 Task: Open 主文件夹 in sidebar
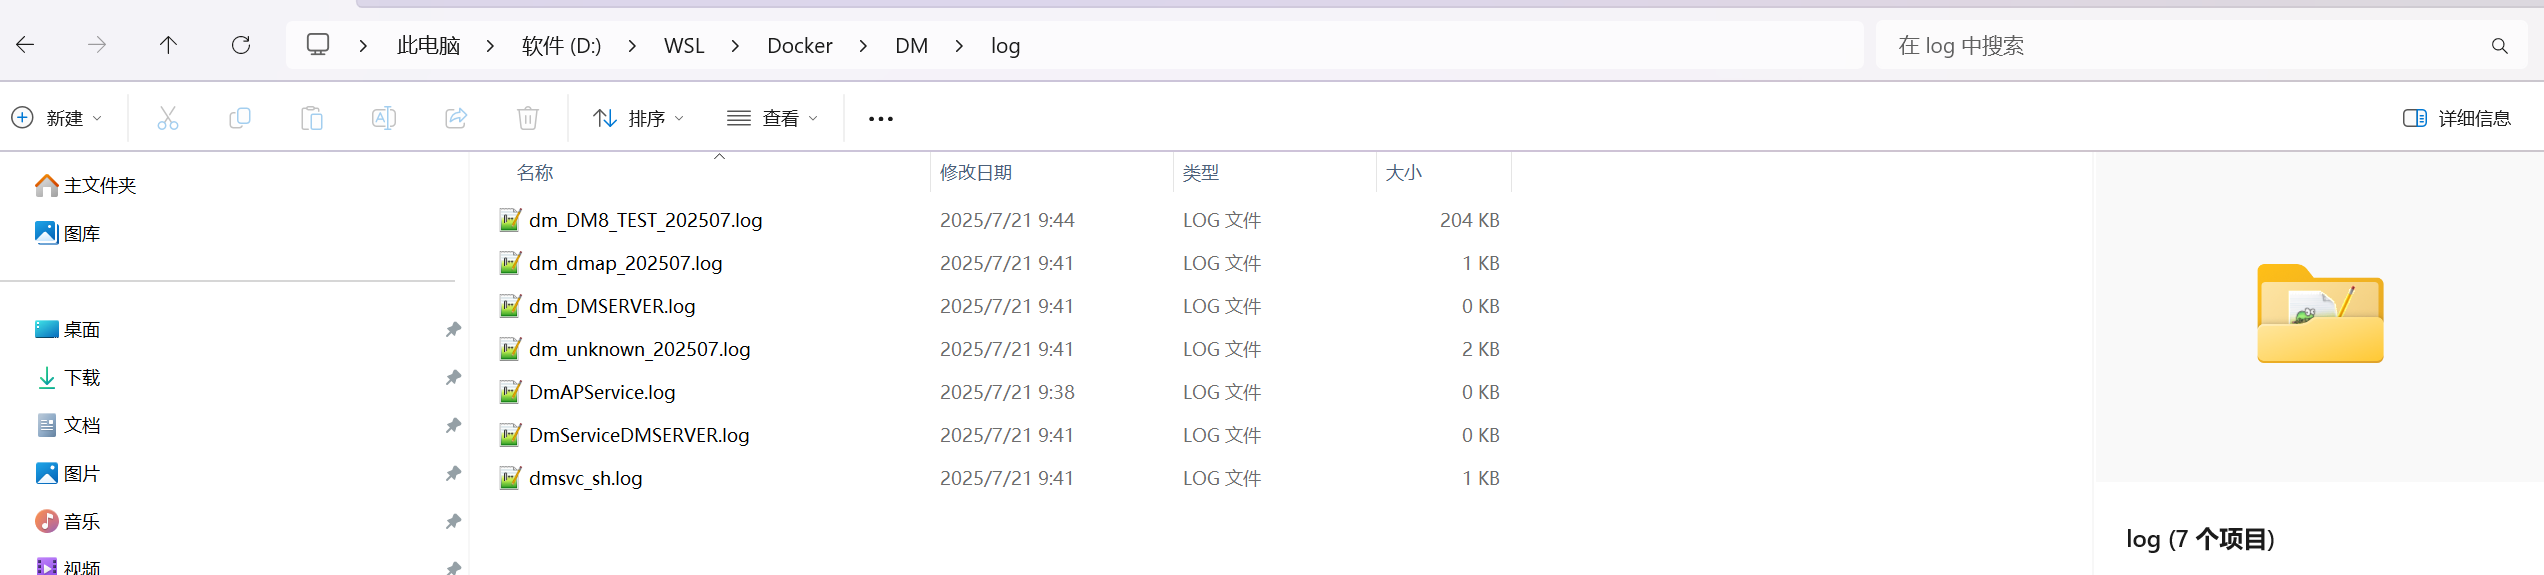point(86,185)
